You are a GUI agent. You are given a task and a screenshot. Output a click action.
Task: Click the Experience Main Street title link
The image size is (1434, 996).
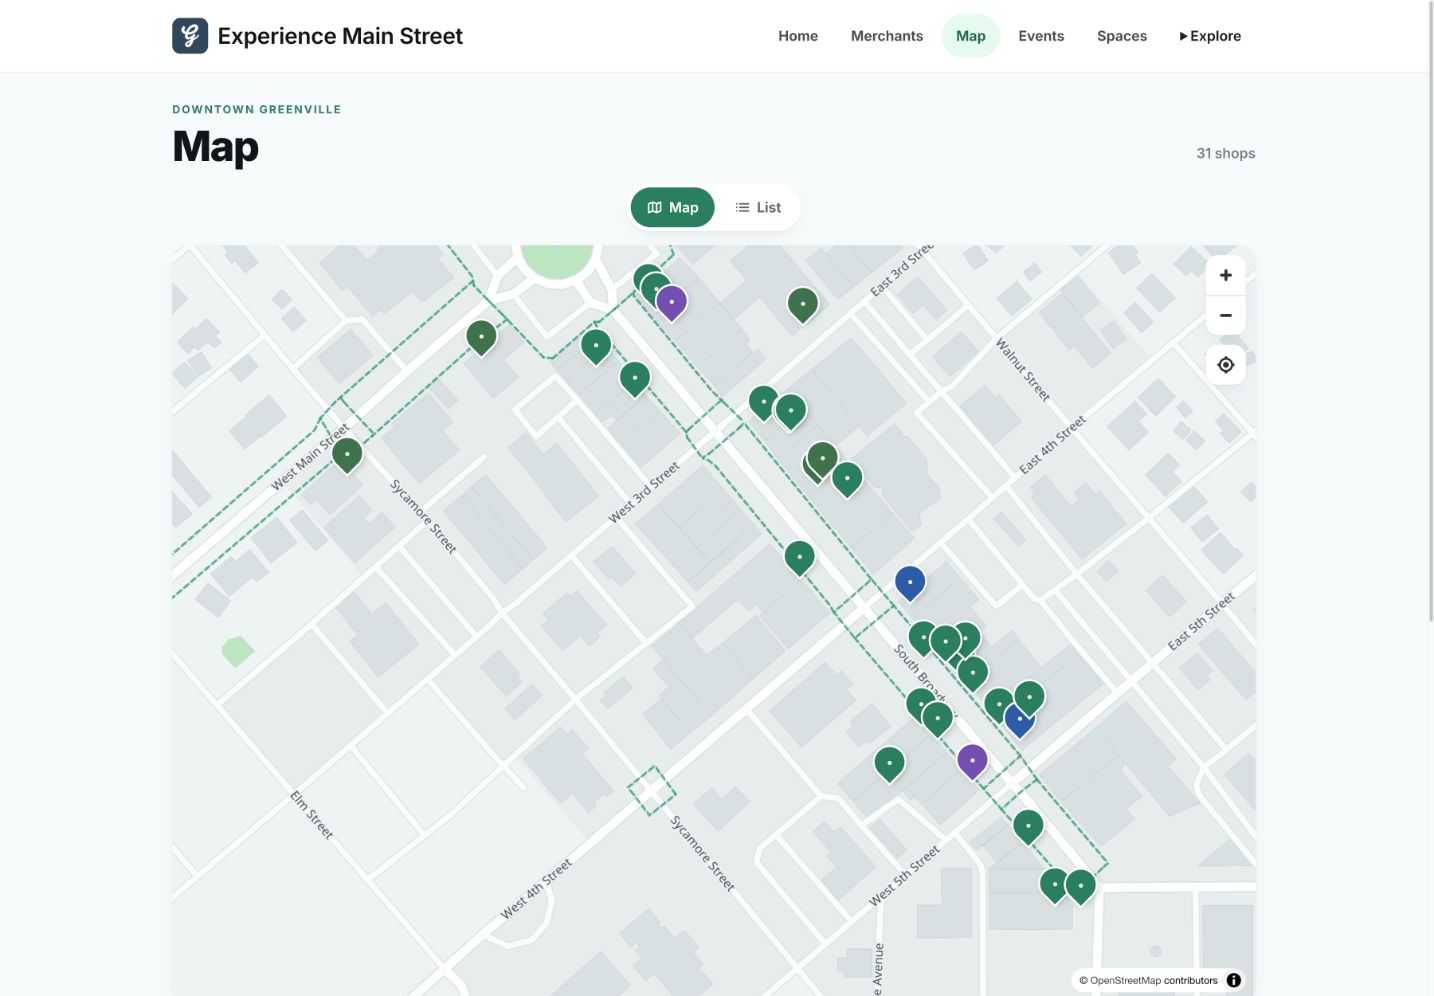coord(340,36)
